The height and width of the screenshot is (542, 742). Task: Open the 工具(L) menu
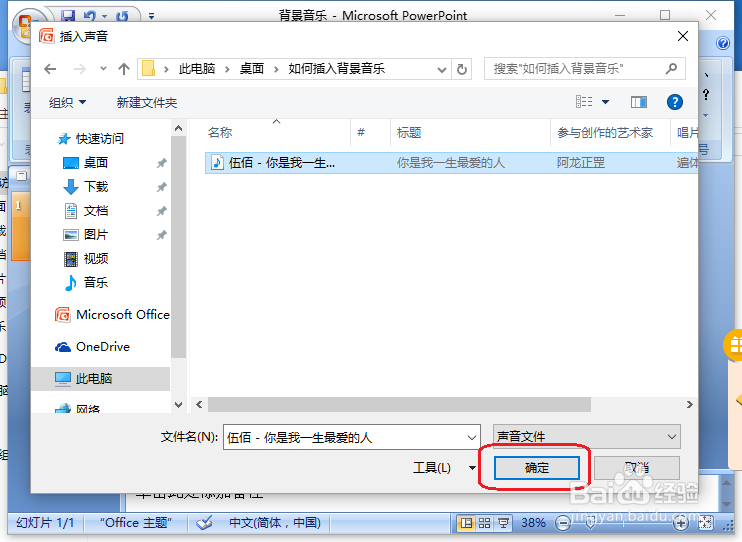click(x=444, y=468)
